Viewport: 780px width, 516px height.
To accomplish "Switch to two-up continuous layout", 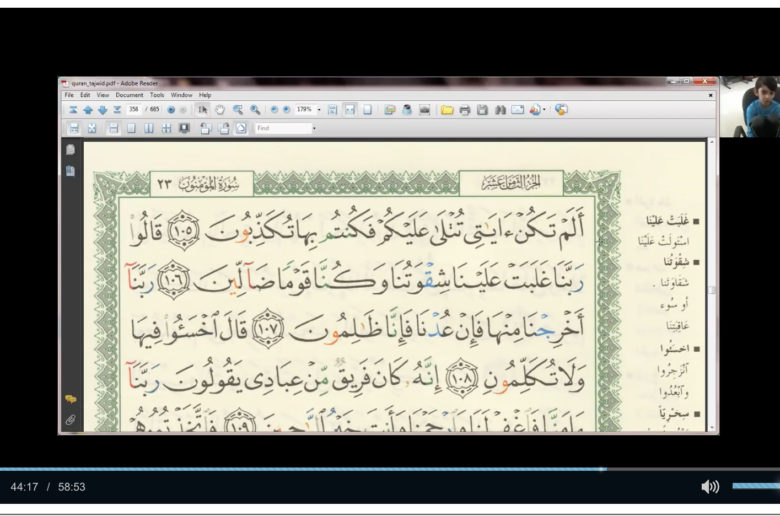I will tap(166, 128).
